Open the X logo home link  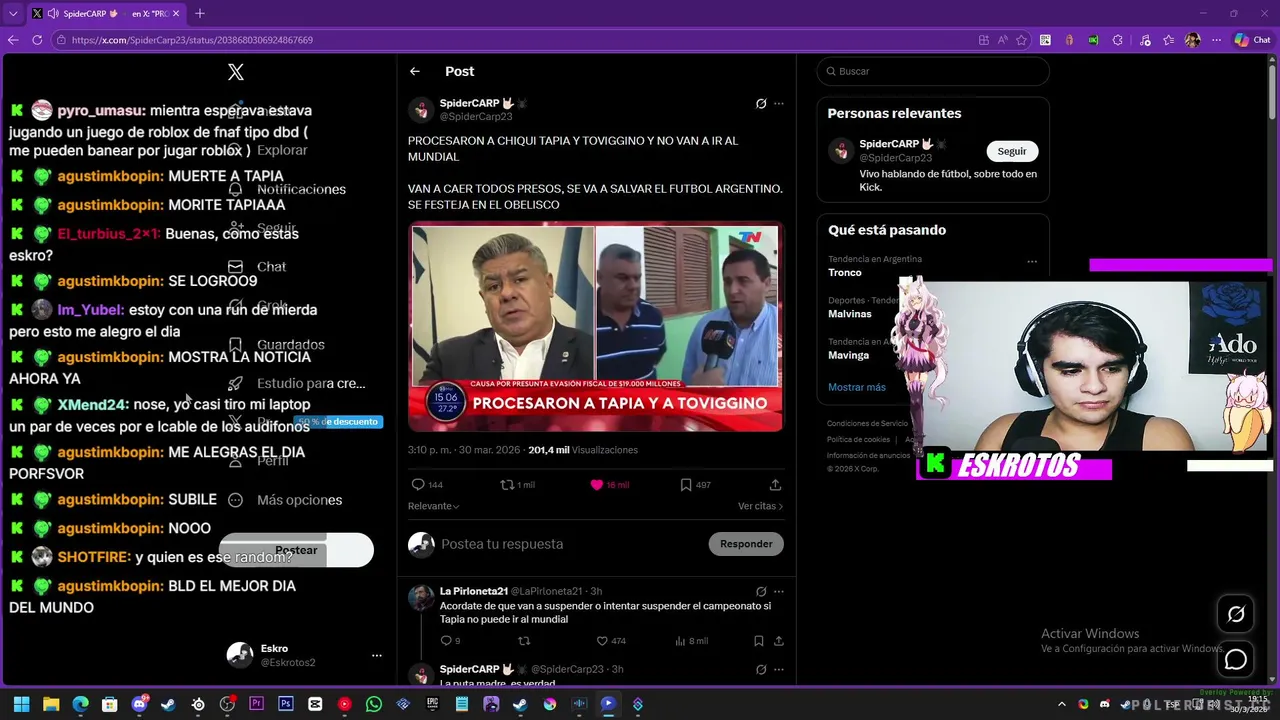236,72
